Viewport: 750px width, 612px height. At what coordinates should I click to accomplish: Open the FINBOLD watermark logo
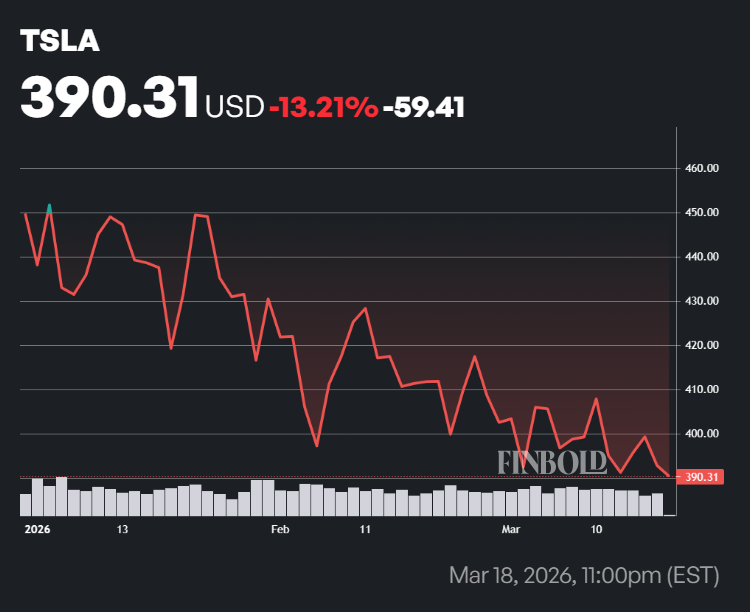(552, 461)
